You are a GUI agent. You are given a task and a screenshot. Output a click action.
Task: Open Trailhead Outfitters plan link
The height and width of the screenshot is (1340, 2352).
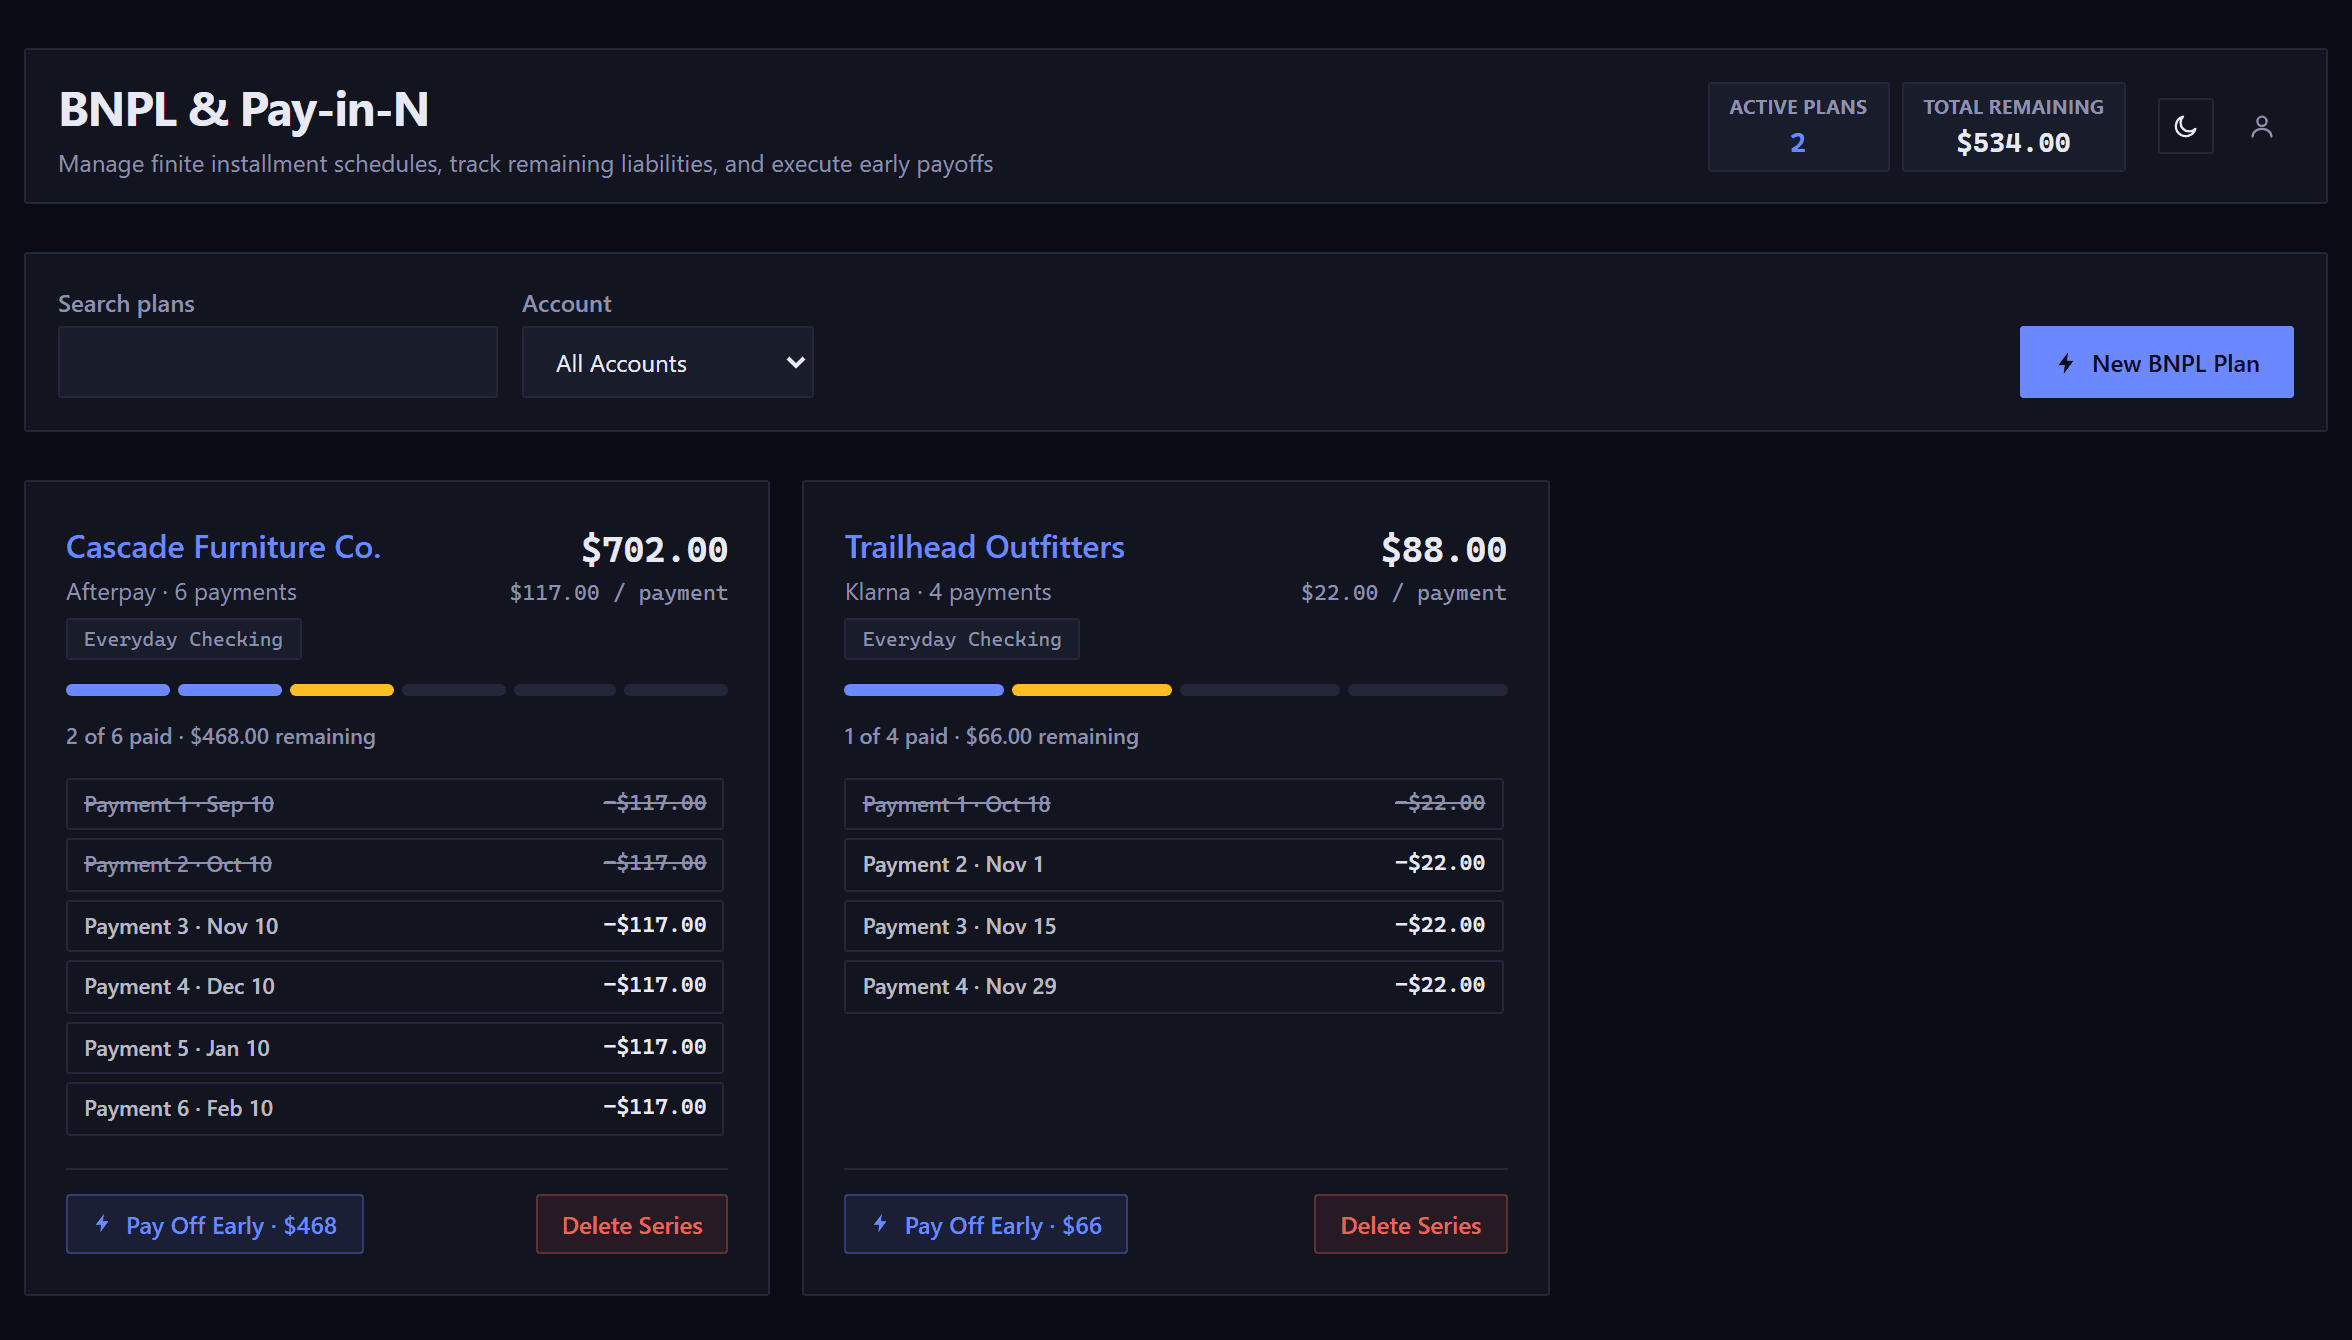[x=984, y=547]
